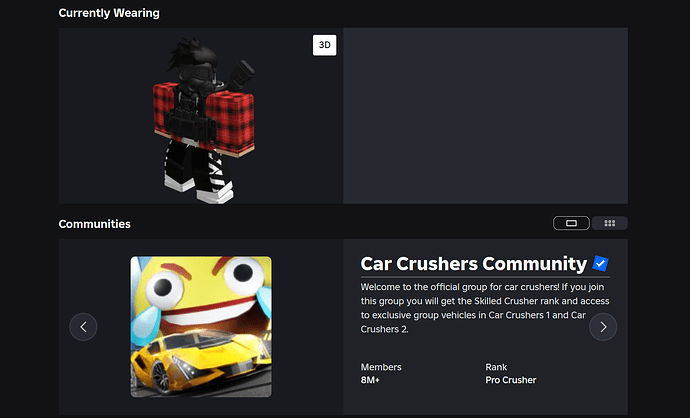Click the blue verified badge icon
This screenshot has width=690, height=418.
(600, 264)
